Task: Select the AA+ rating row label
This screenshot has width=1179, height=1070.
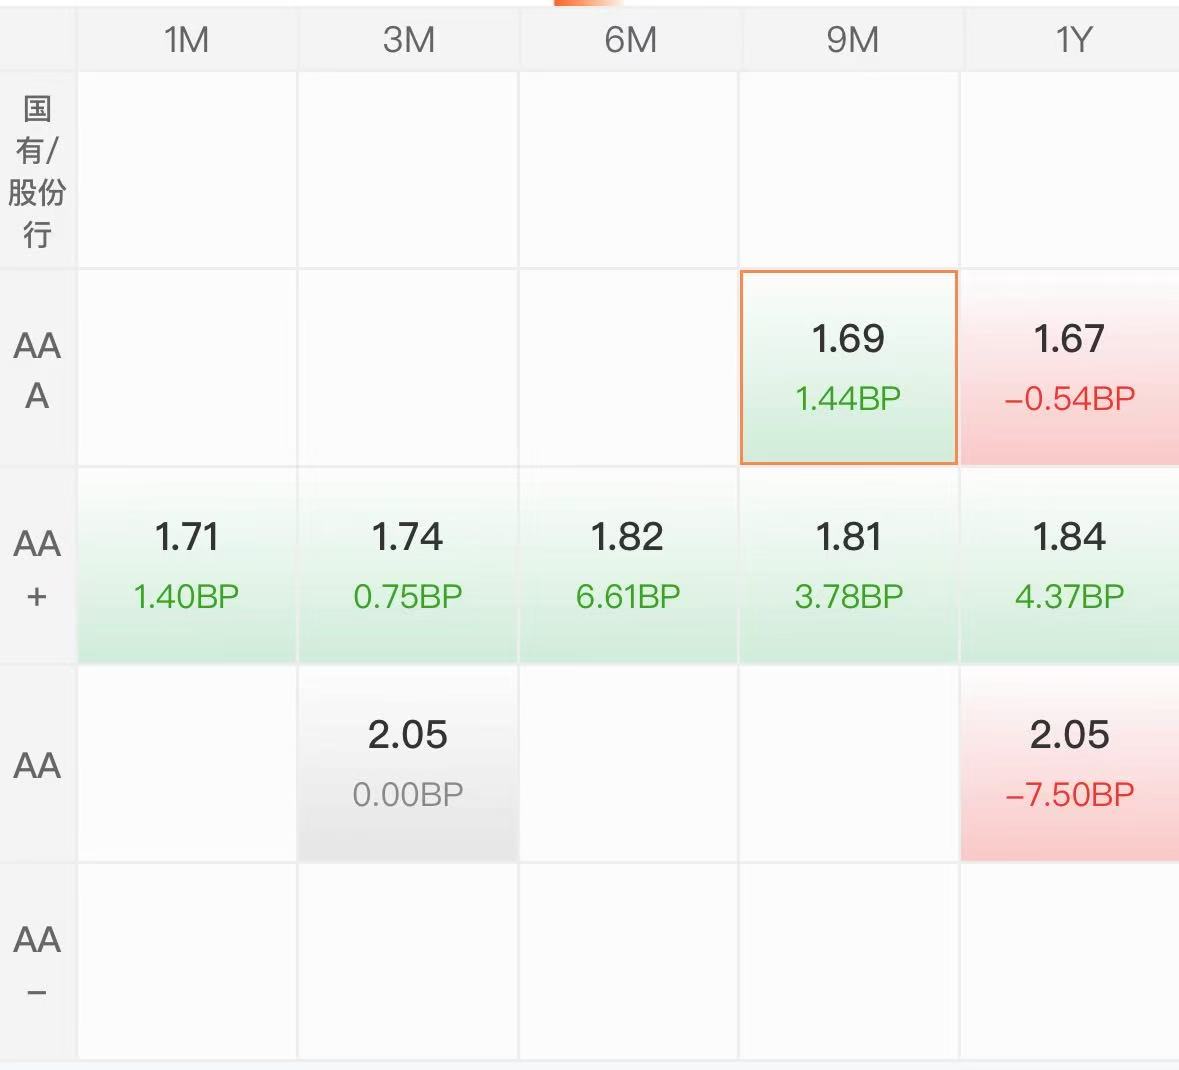Action: (37, 567)
